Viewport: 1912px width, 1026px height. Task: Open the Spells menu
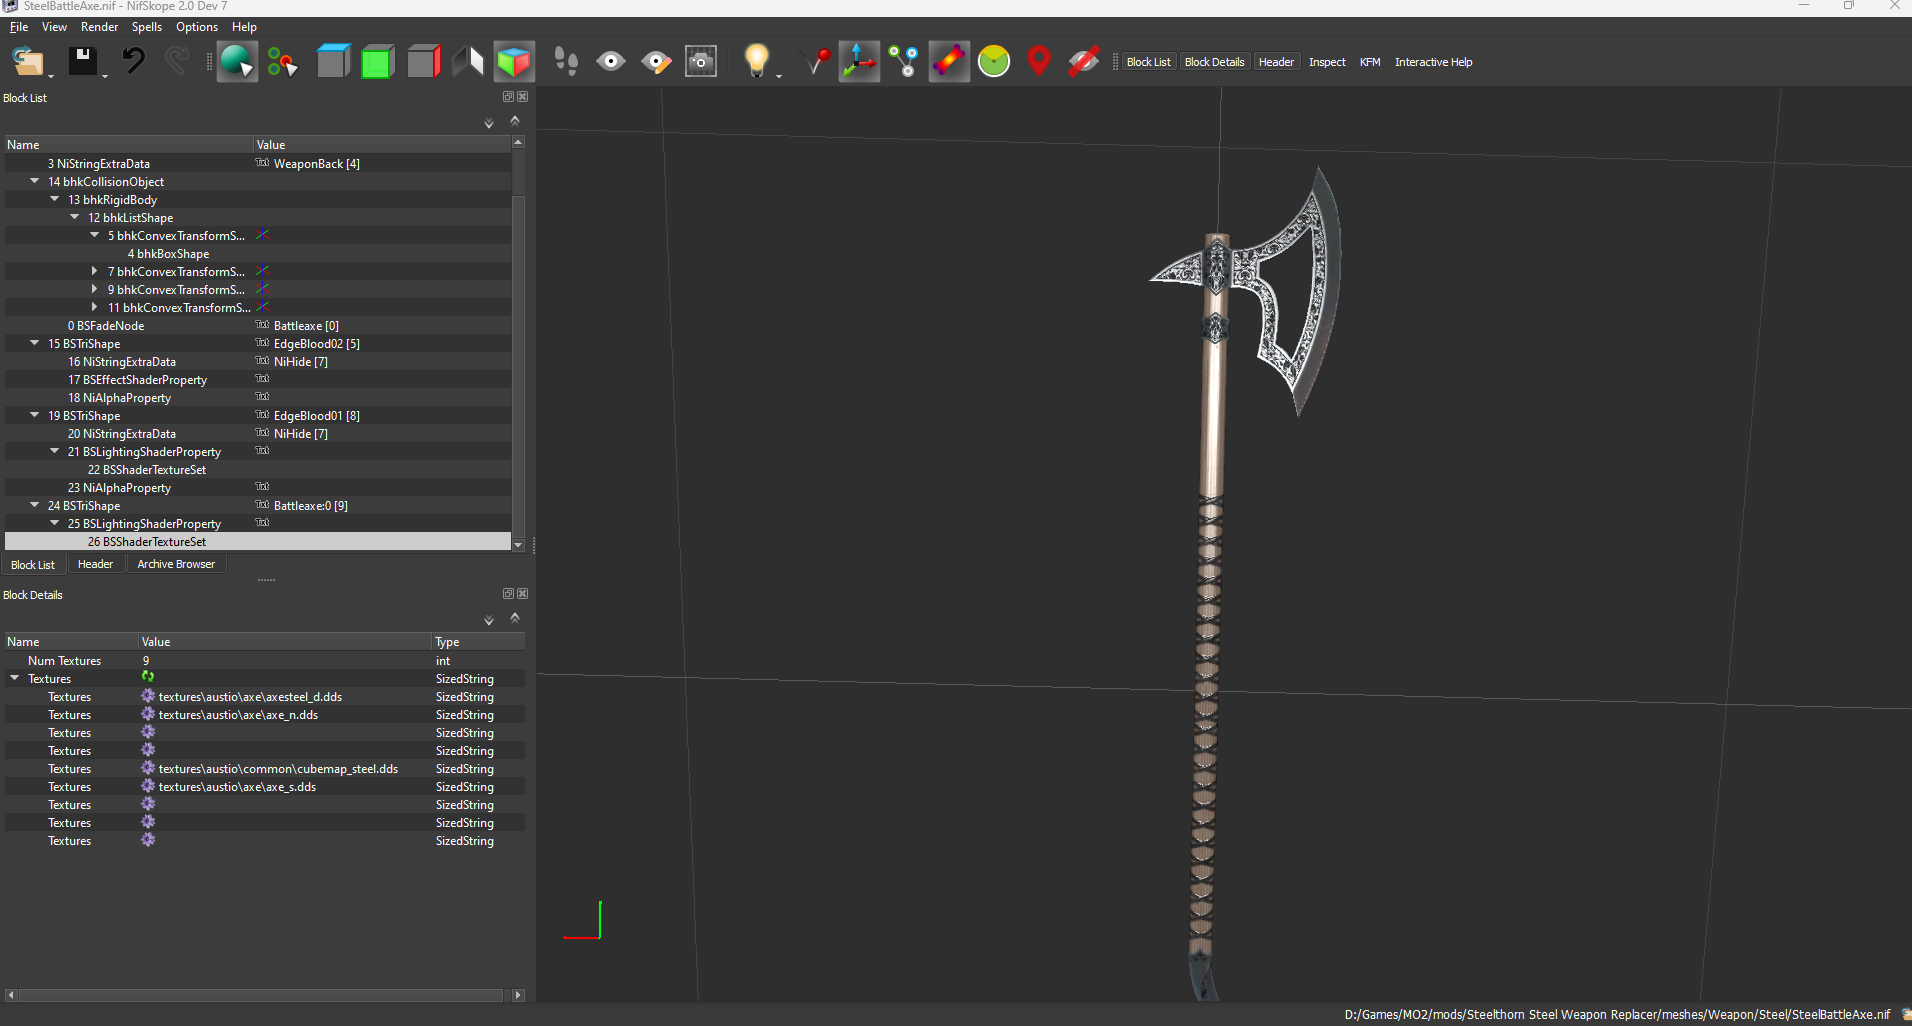point(146,27)
